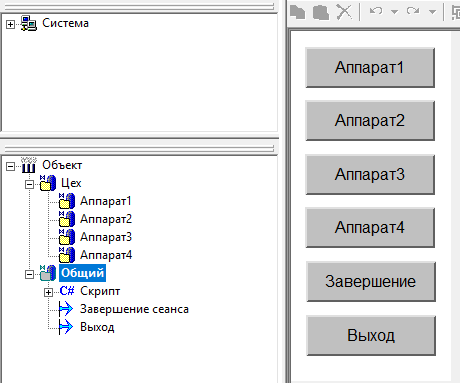Click the Delete X toolbar icon
460x383 pixels.
point(344,12)
